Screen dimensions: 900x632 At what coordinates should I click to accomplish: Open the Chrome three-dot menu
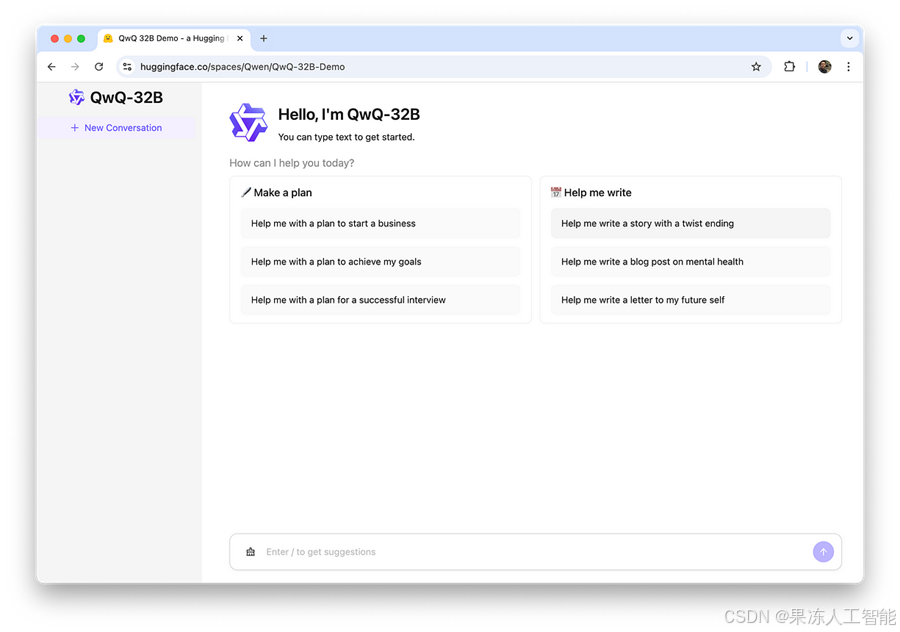tap(848, 67)
